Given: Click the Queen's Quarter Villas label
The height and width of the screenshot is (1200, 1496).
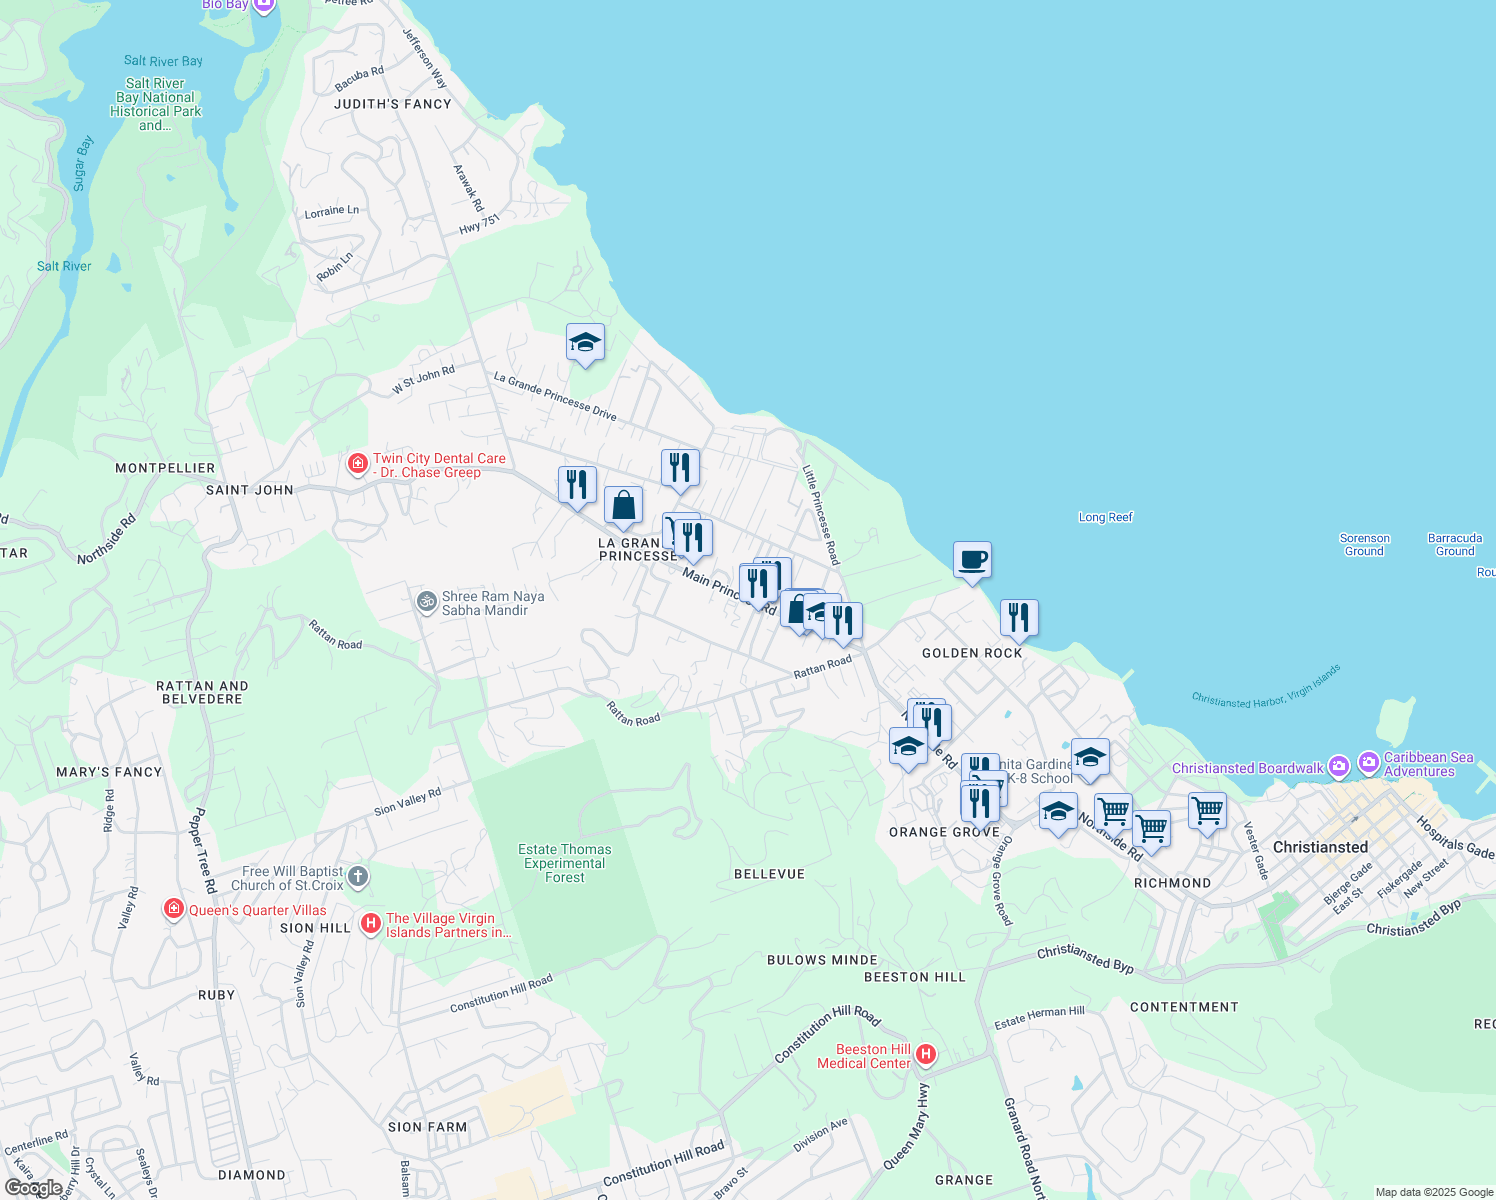Looking at the screenshot, I should (x=258, y=910).
